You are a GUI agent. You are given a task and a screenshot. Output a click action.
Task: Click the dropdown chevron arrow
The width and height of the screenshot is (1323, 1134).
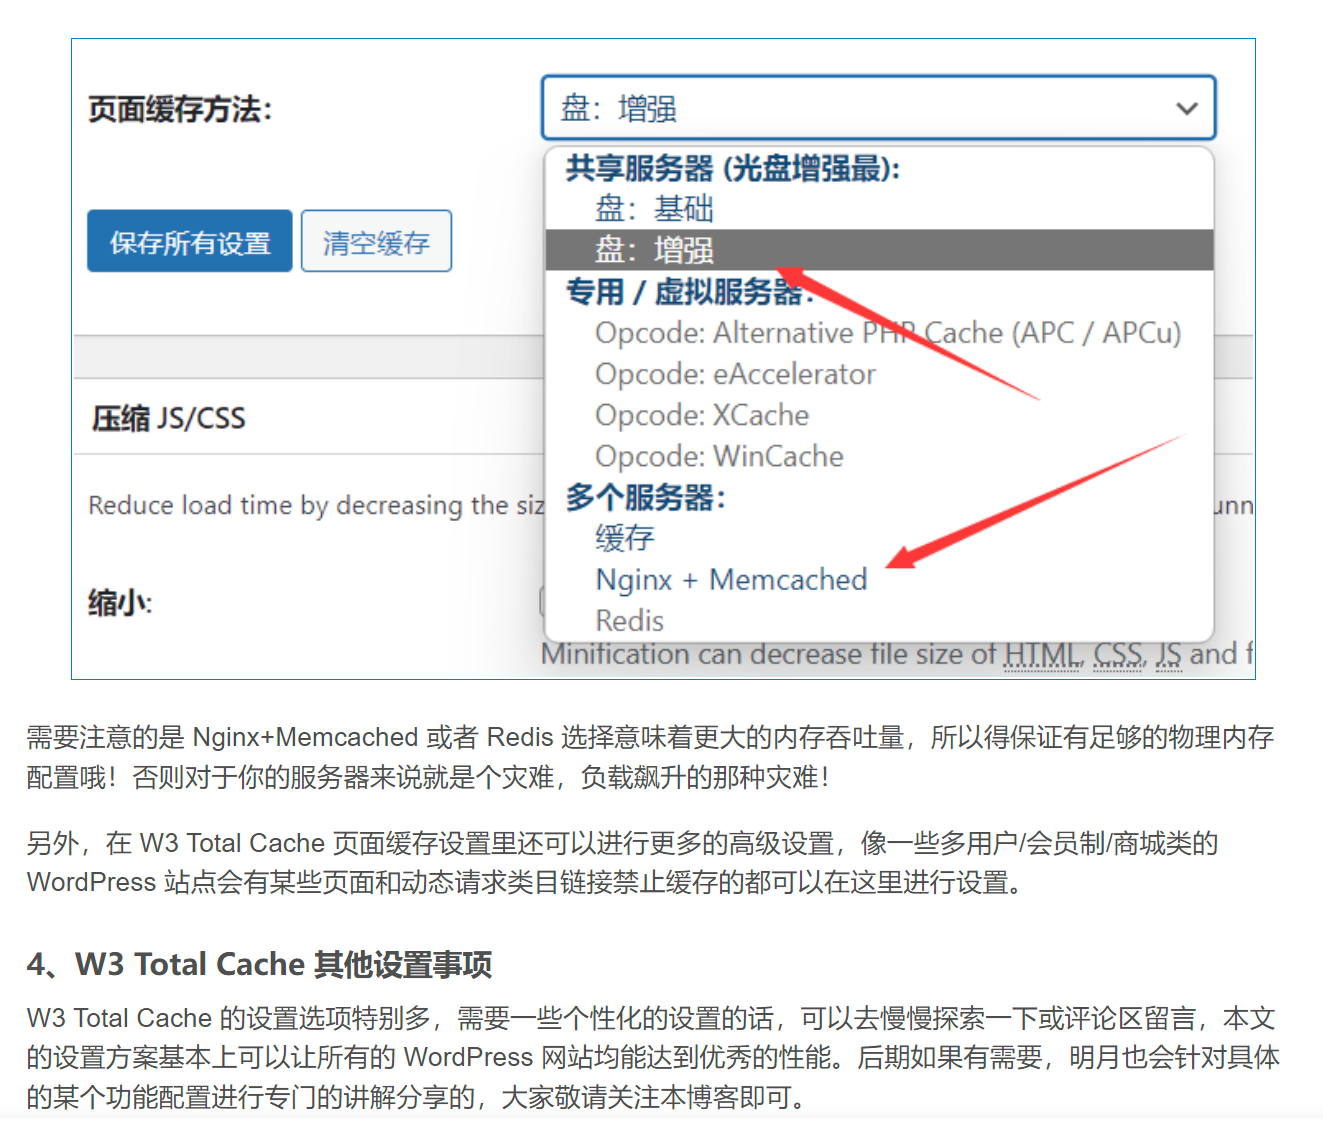point(1186,108)
